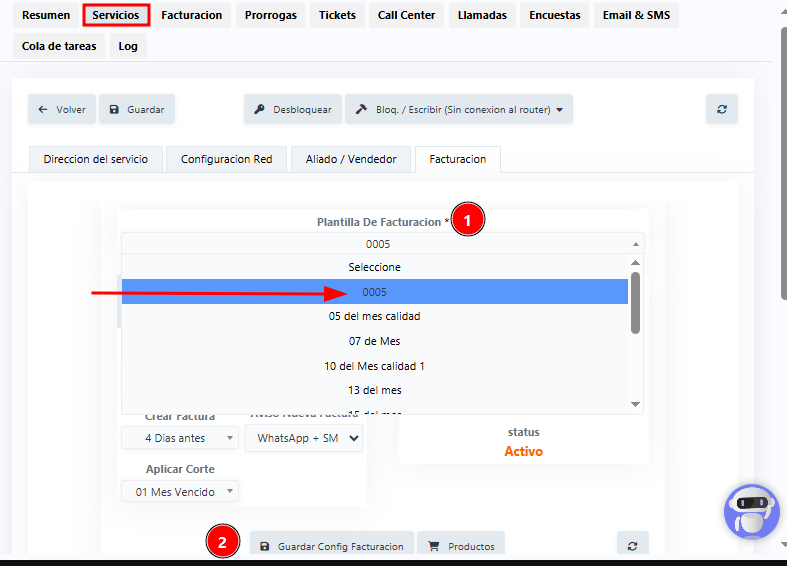The height and width of the screenshot is (566, 787).
Task: Click the dropdown list scrollbar thumb
Action: pos(635,302)
